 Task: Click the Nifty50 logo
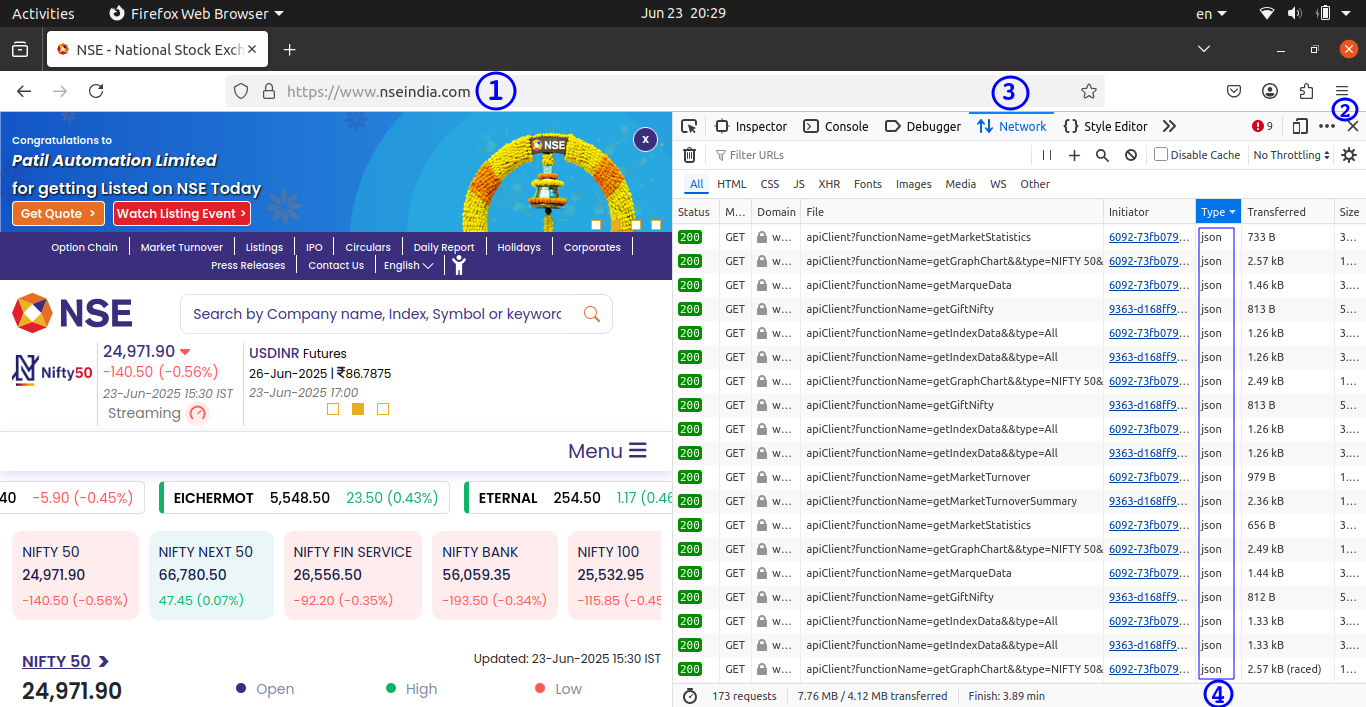52,370
